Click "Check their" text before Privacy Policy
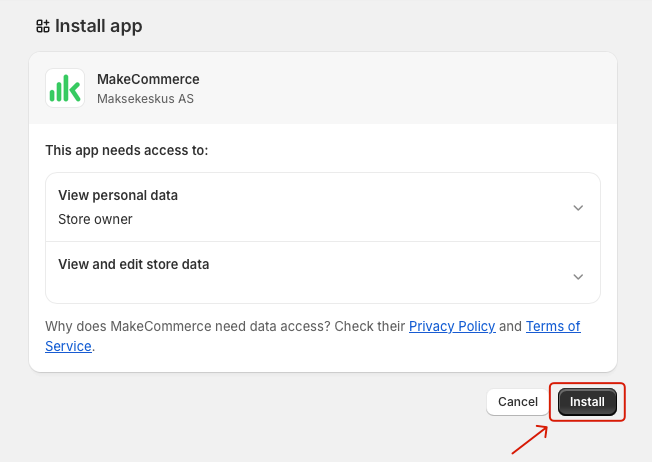The image size is (652, 462). 371,326
